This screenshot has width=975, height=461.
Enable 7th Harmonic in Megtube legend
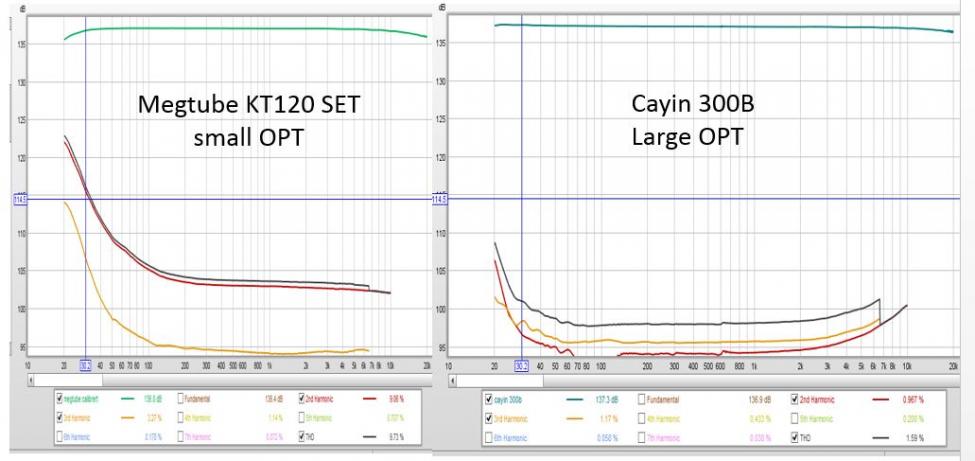tap(181, 437)
